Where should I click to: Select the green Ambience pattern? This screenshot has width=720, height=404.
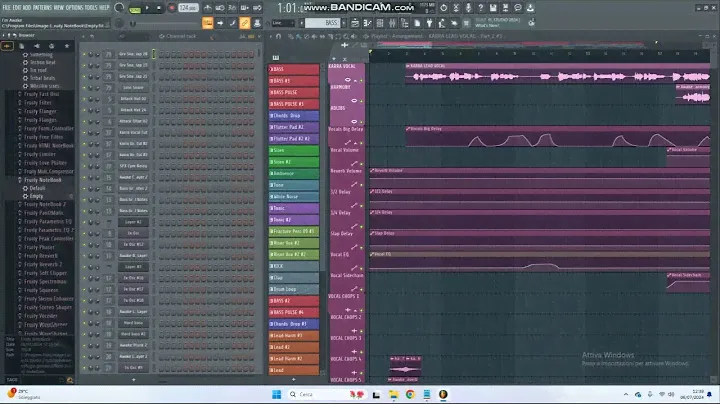(296, 173)
